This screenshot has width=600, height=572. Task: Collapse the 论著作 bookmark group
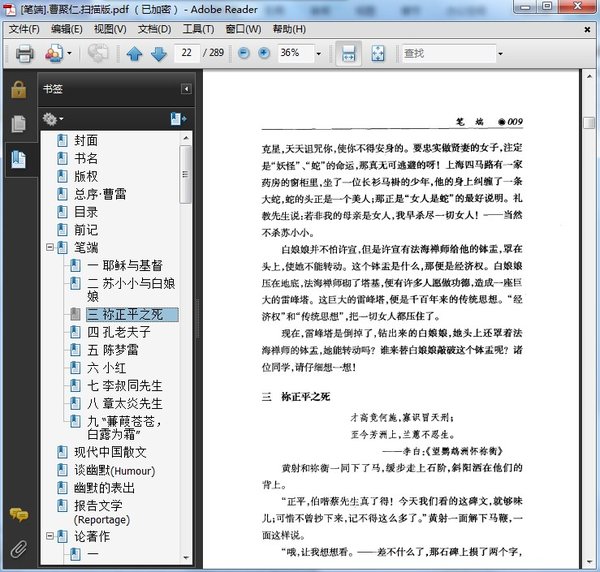click(49, 537)
